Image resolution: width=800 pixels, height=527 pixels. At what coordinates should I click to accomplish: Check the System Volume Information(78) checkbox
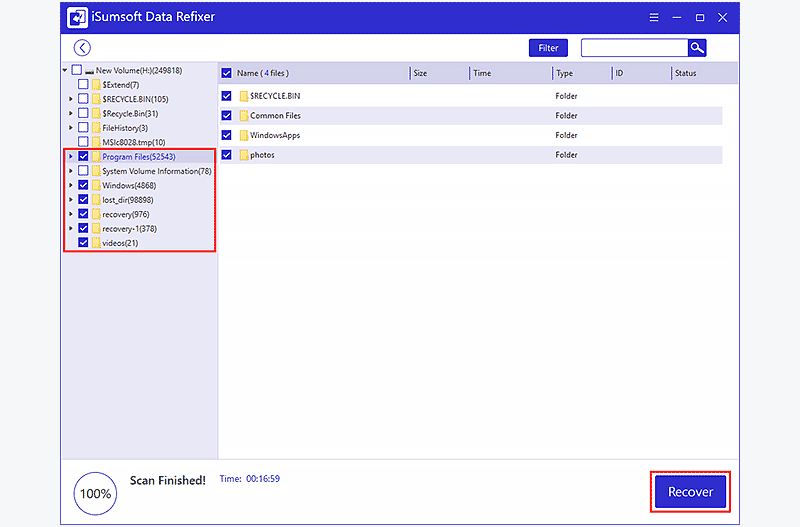(83, 170)
